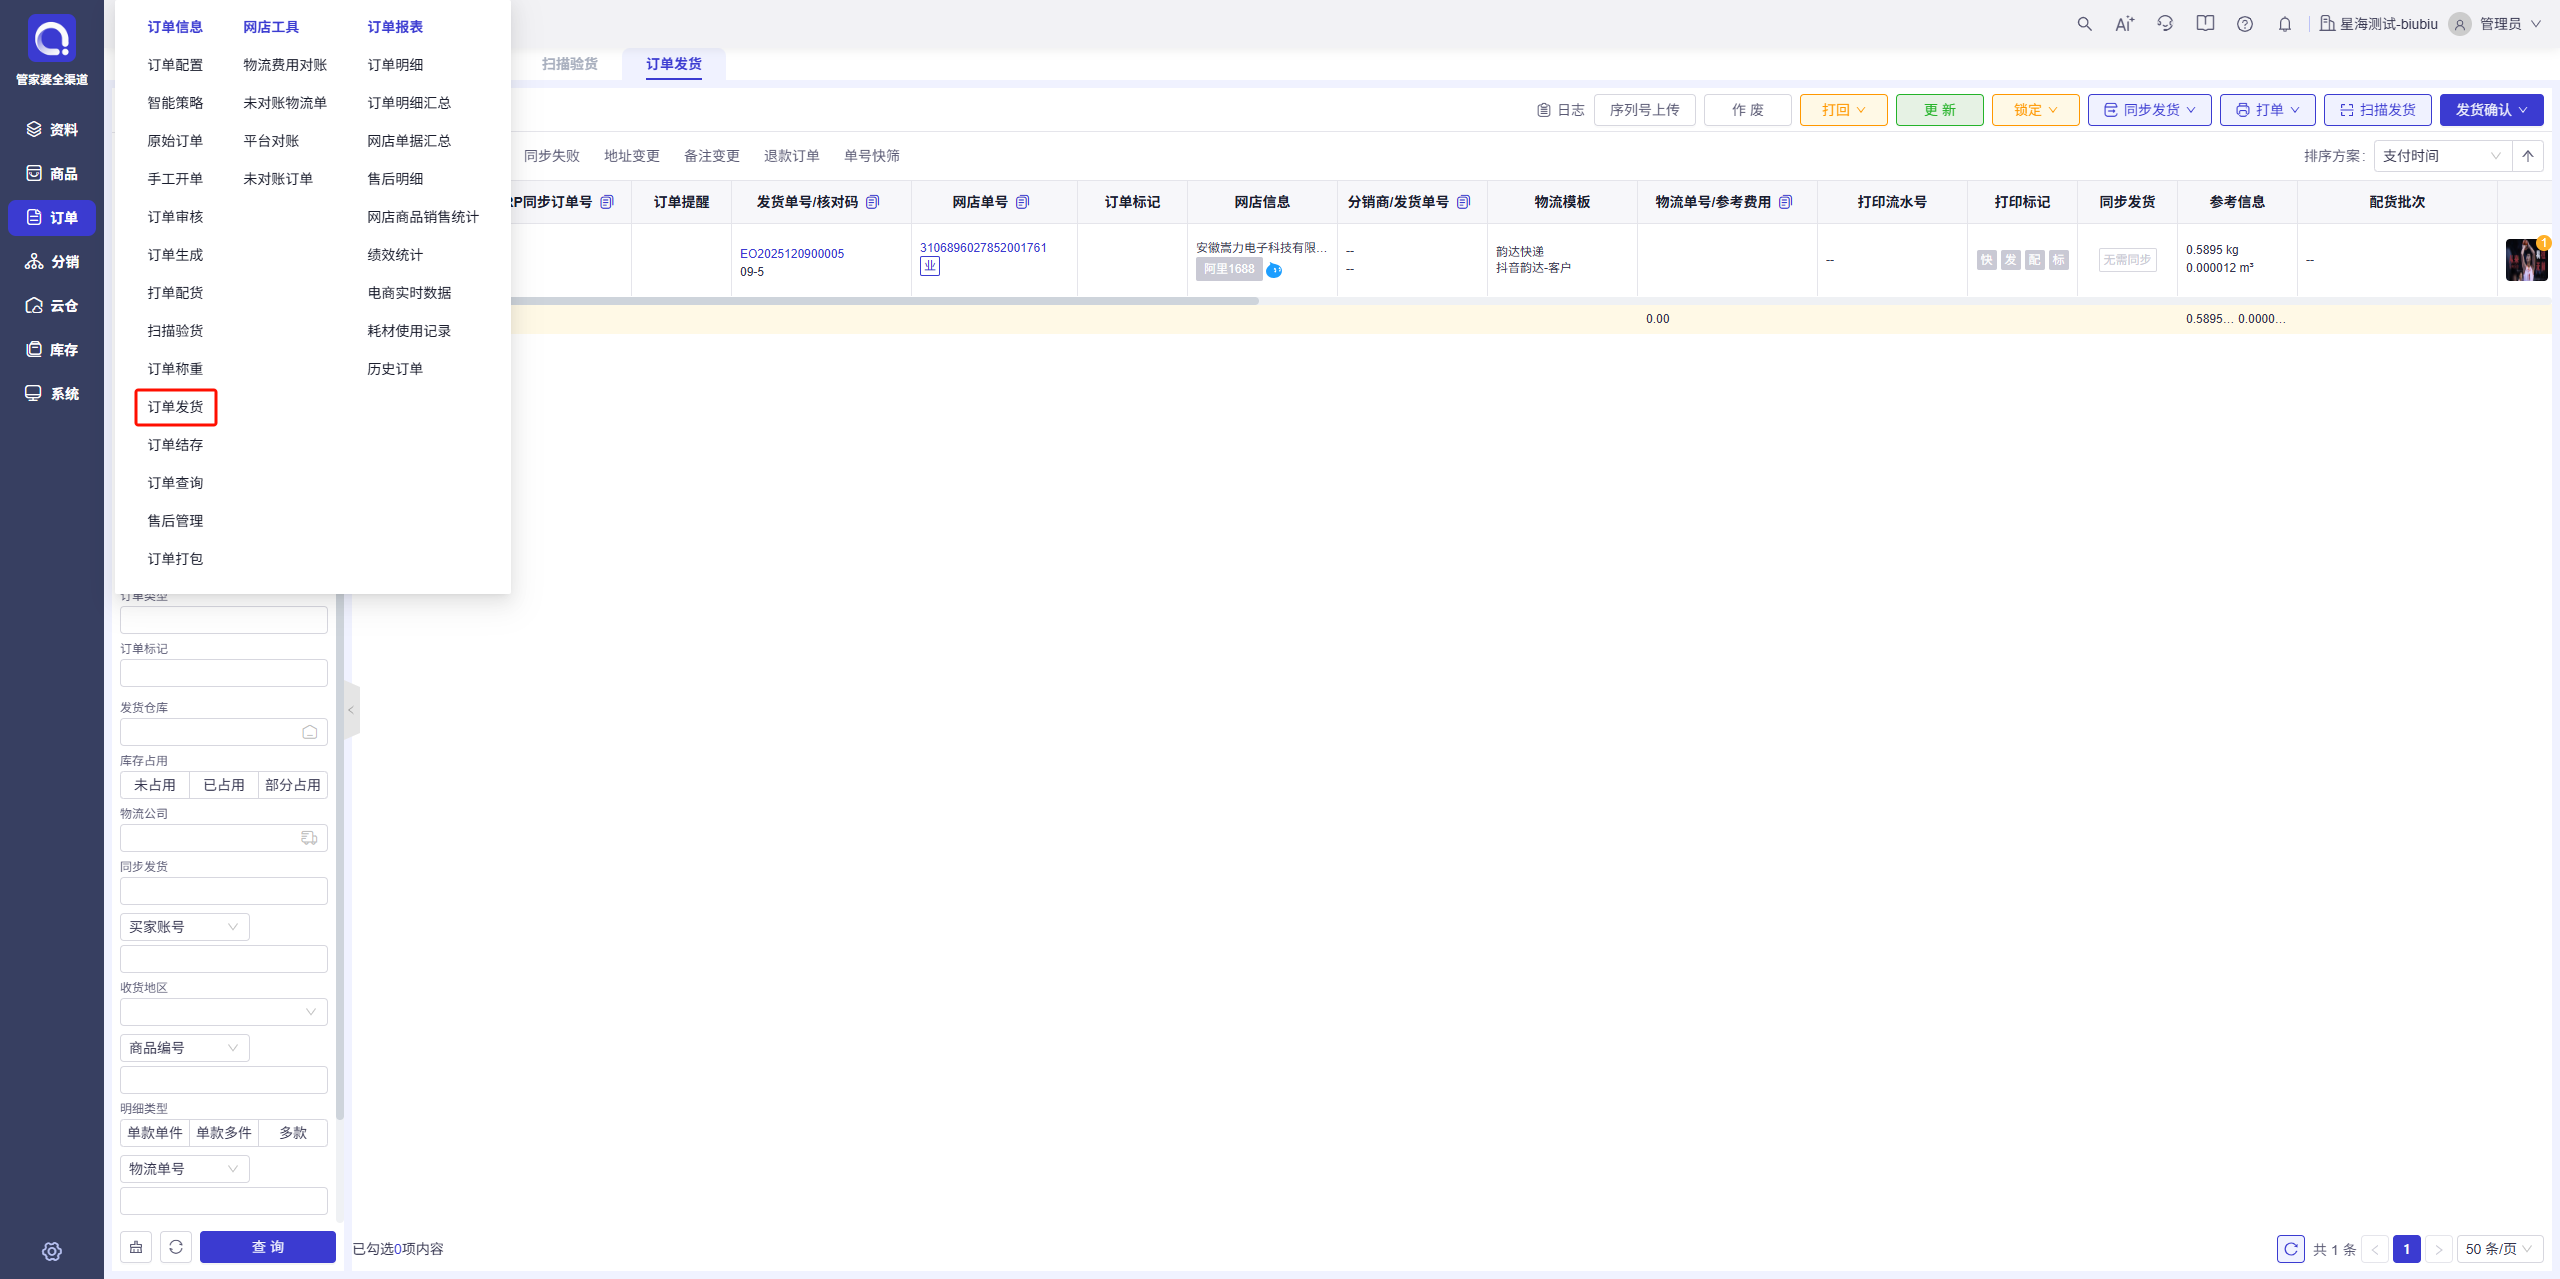This screenshot has height=1279, width=2560.
Task: Open the 云仓 sidebar module
Action: tap(52, 305)
